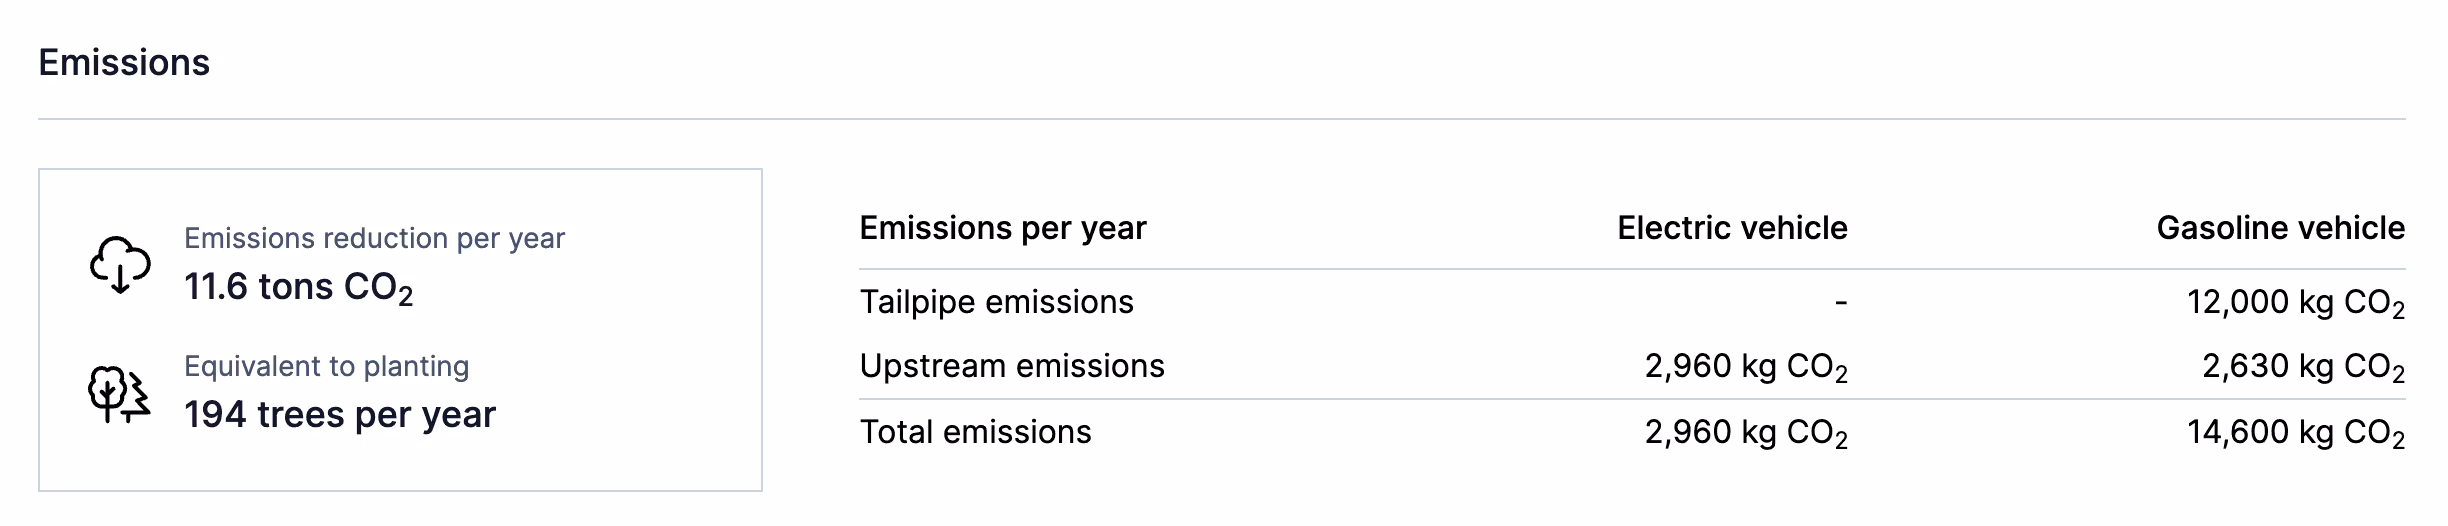This screenshot has width=2448, height=526.
Task: Select the Electric vehicle column header
Action: tap(1732, 228)
